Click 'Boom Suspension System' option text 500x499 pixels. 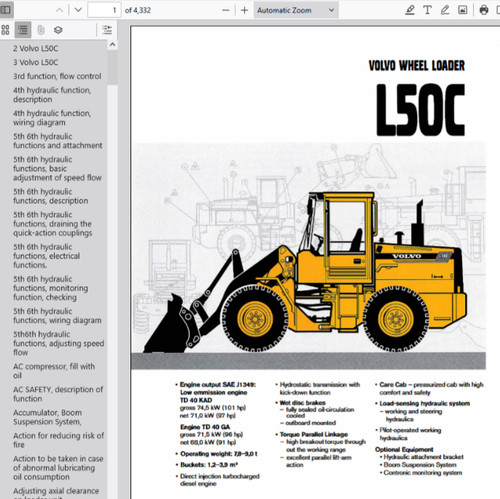click(x=420, y=465)
